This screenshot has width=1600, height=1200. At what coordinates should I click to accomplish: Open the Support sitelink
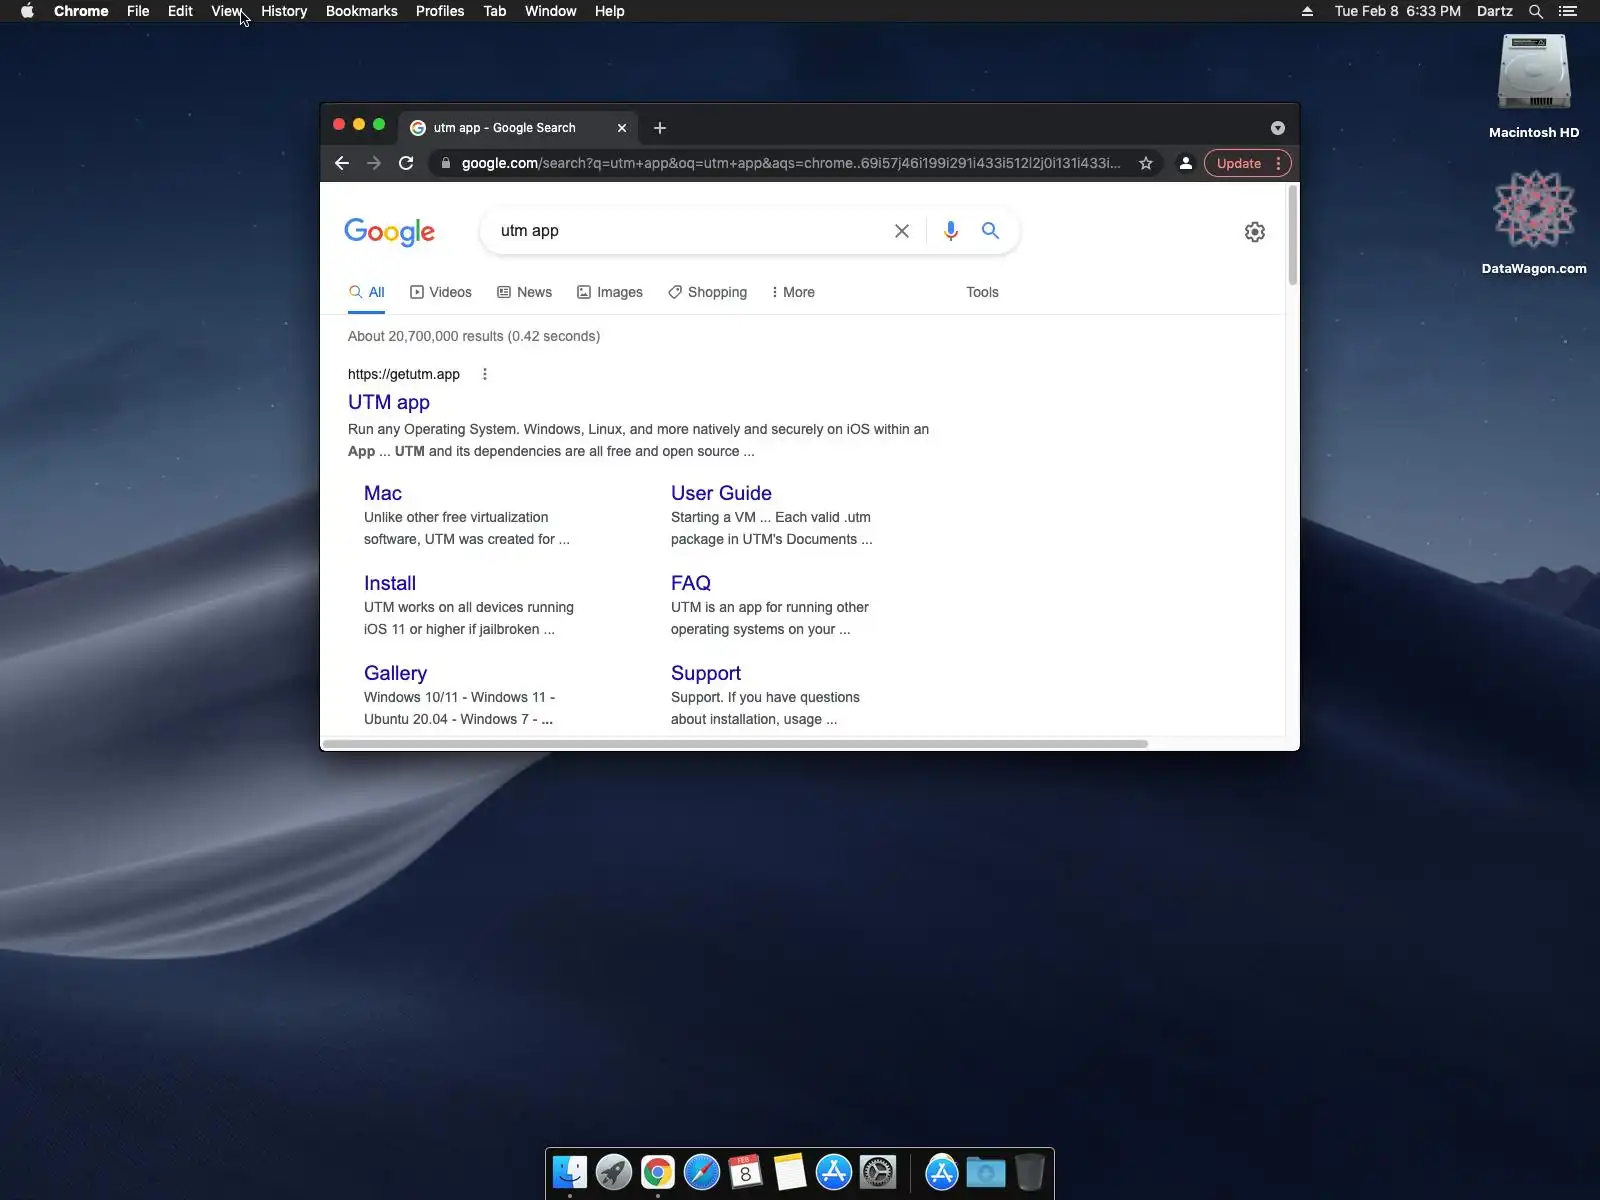click(706, 673)
